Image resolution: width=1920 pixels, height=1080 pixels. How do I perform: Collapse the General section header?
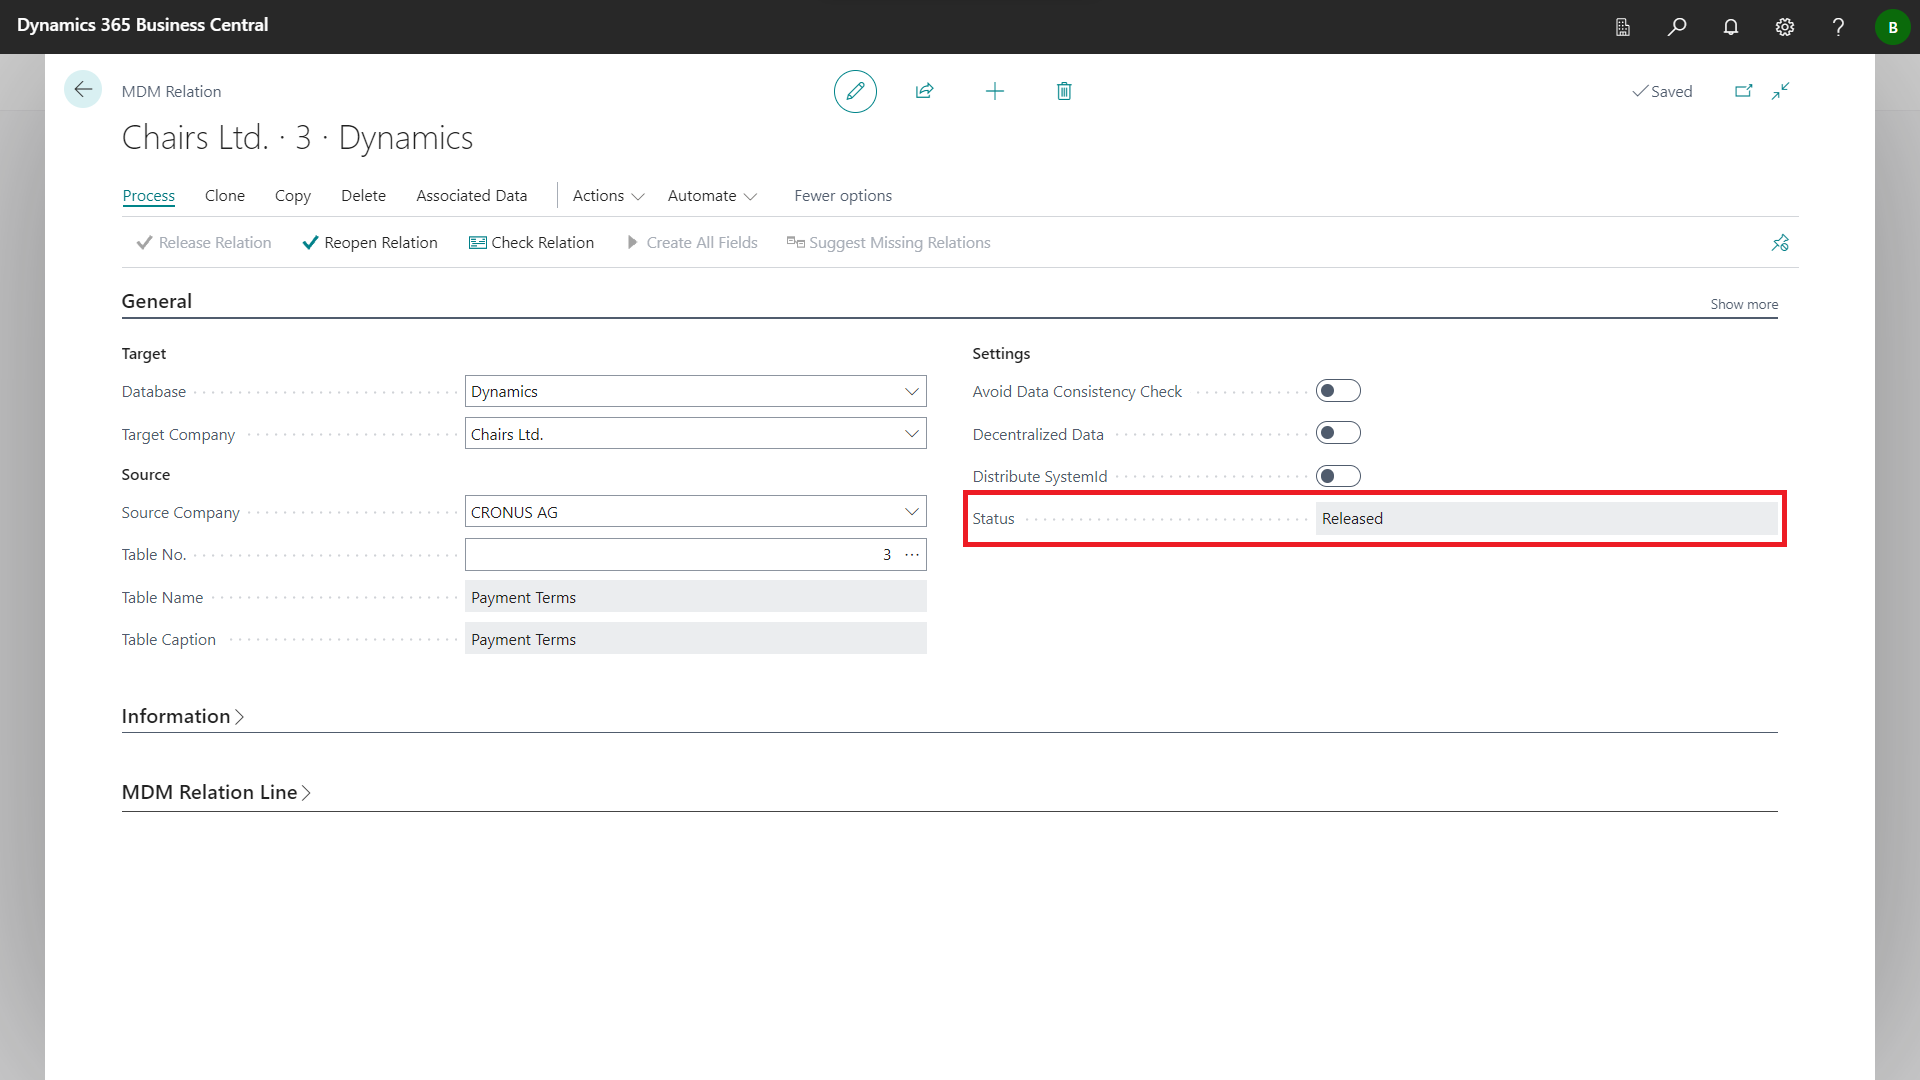[157, 301]
